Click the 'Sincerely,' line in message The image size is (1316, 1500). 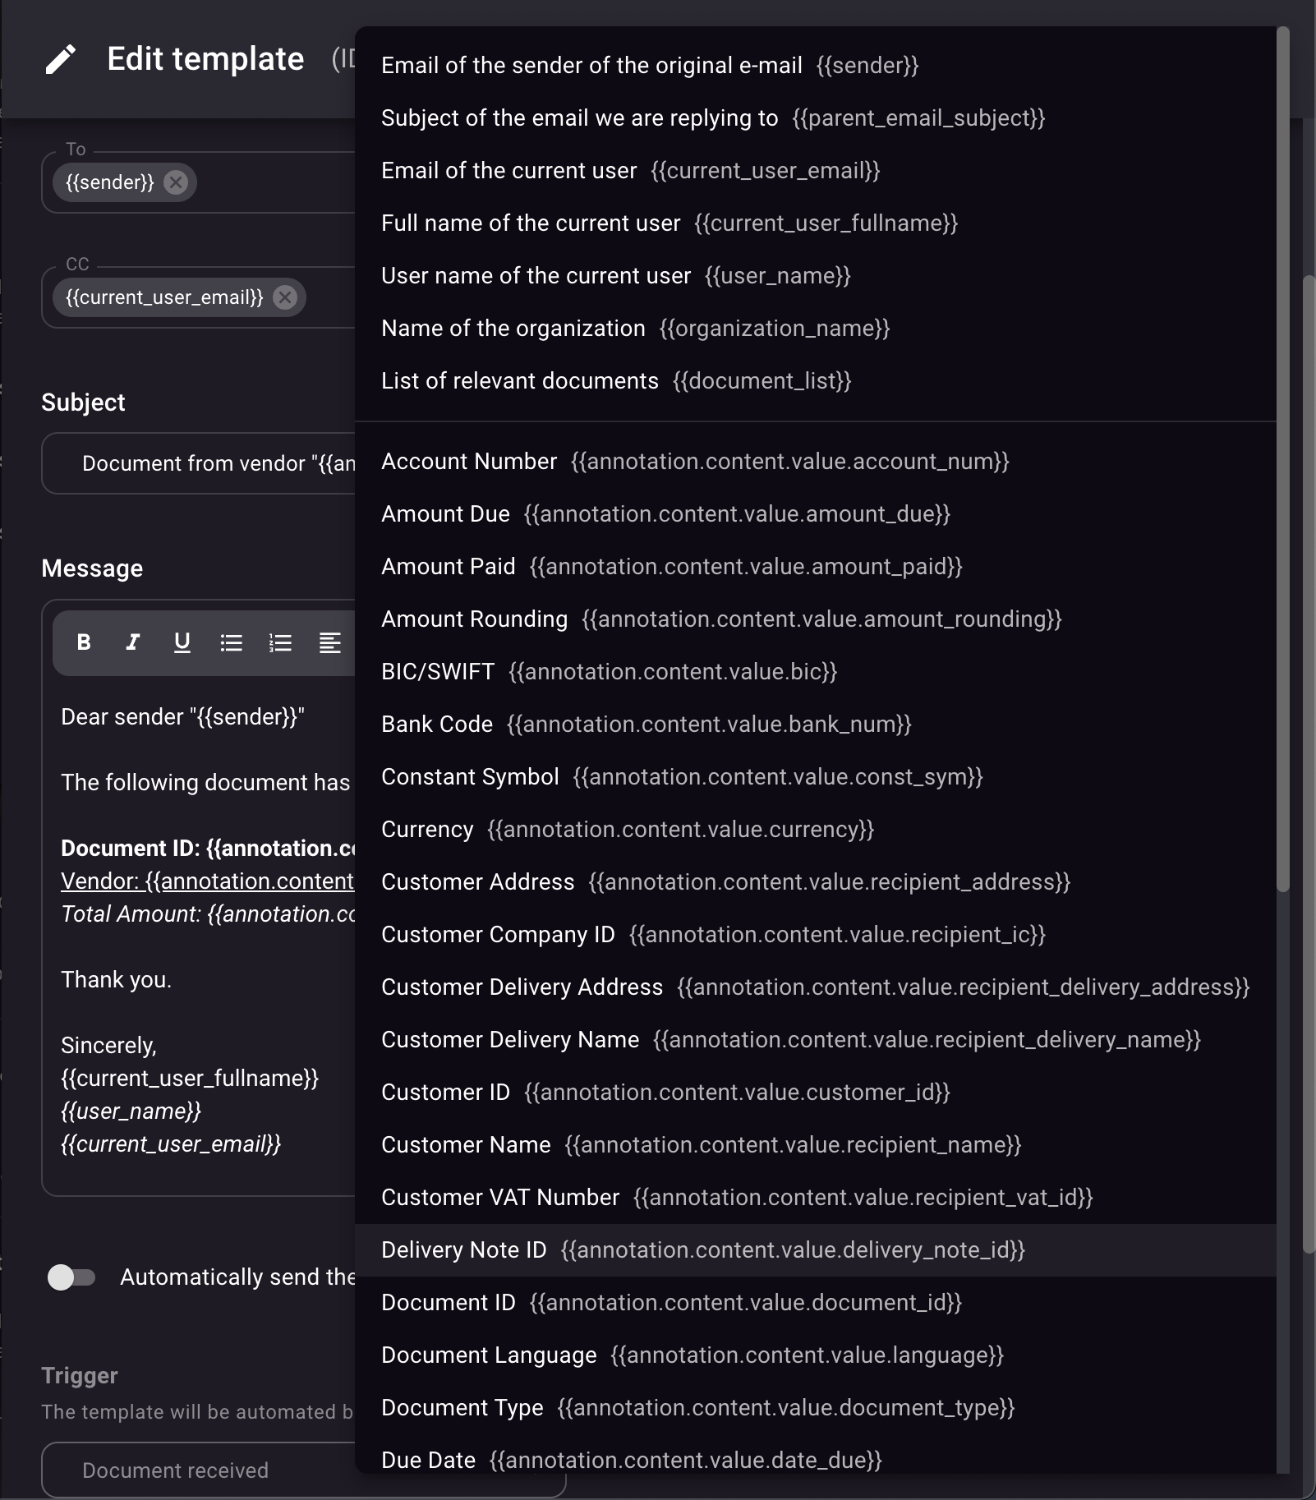(x=109, y=1046)
